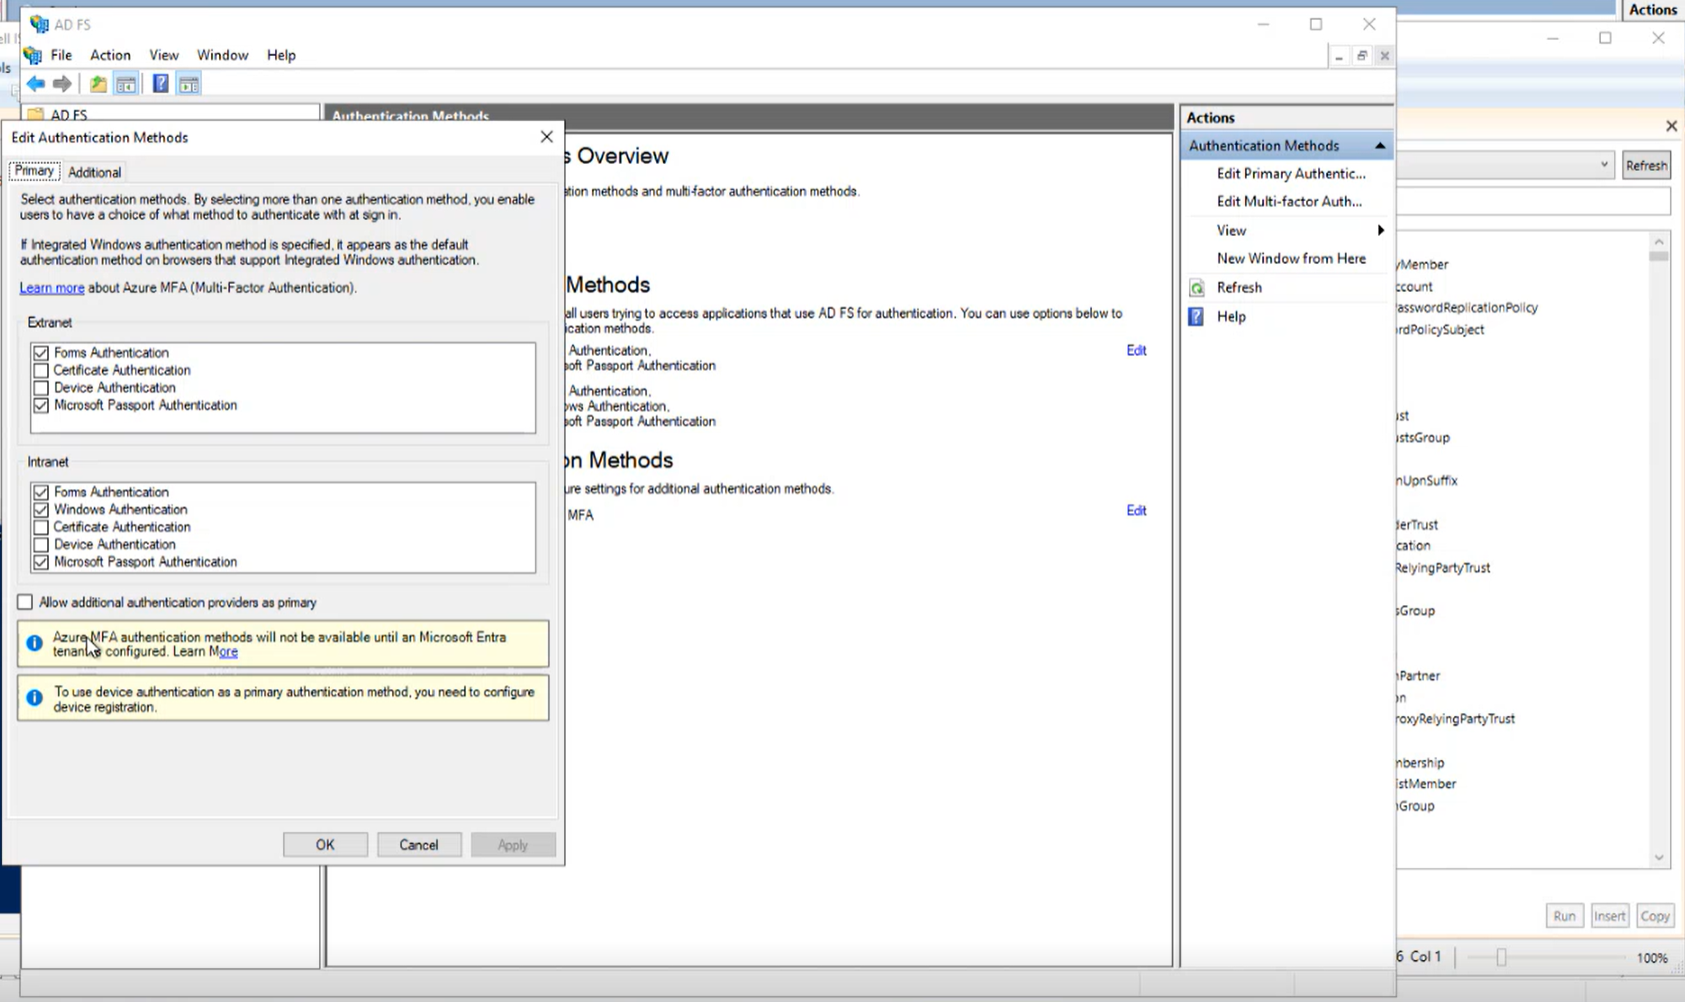Switch to the Additional tab
Viewport: 1685px width, 1002px height.
tap(95, 173)
